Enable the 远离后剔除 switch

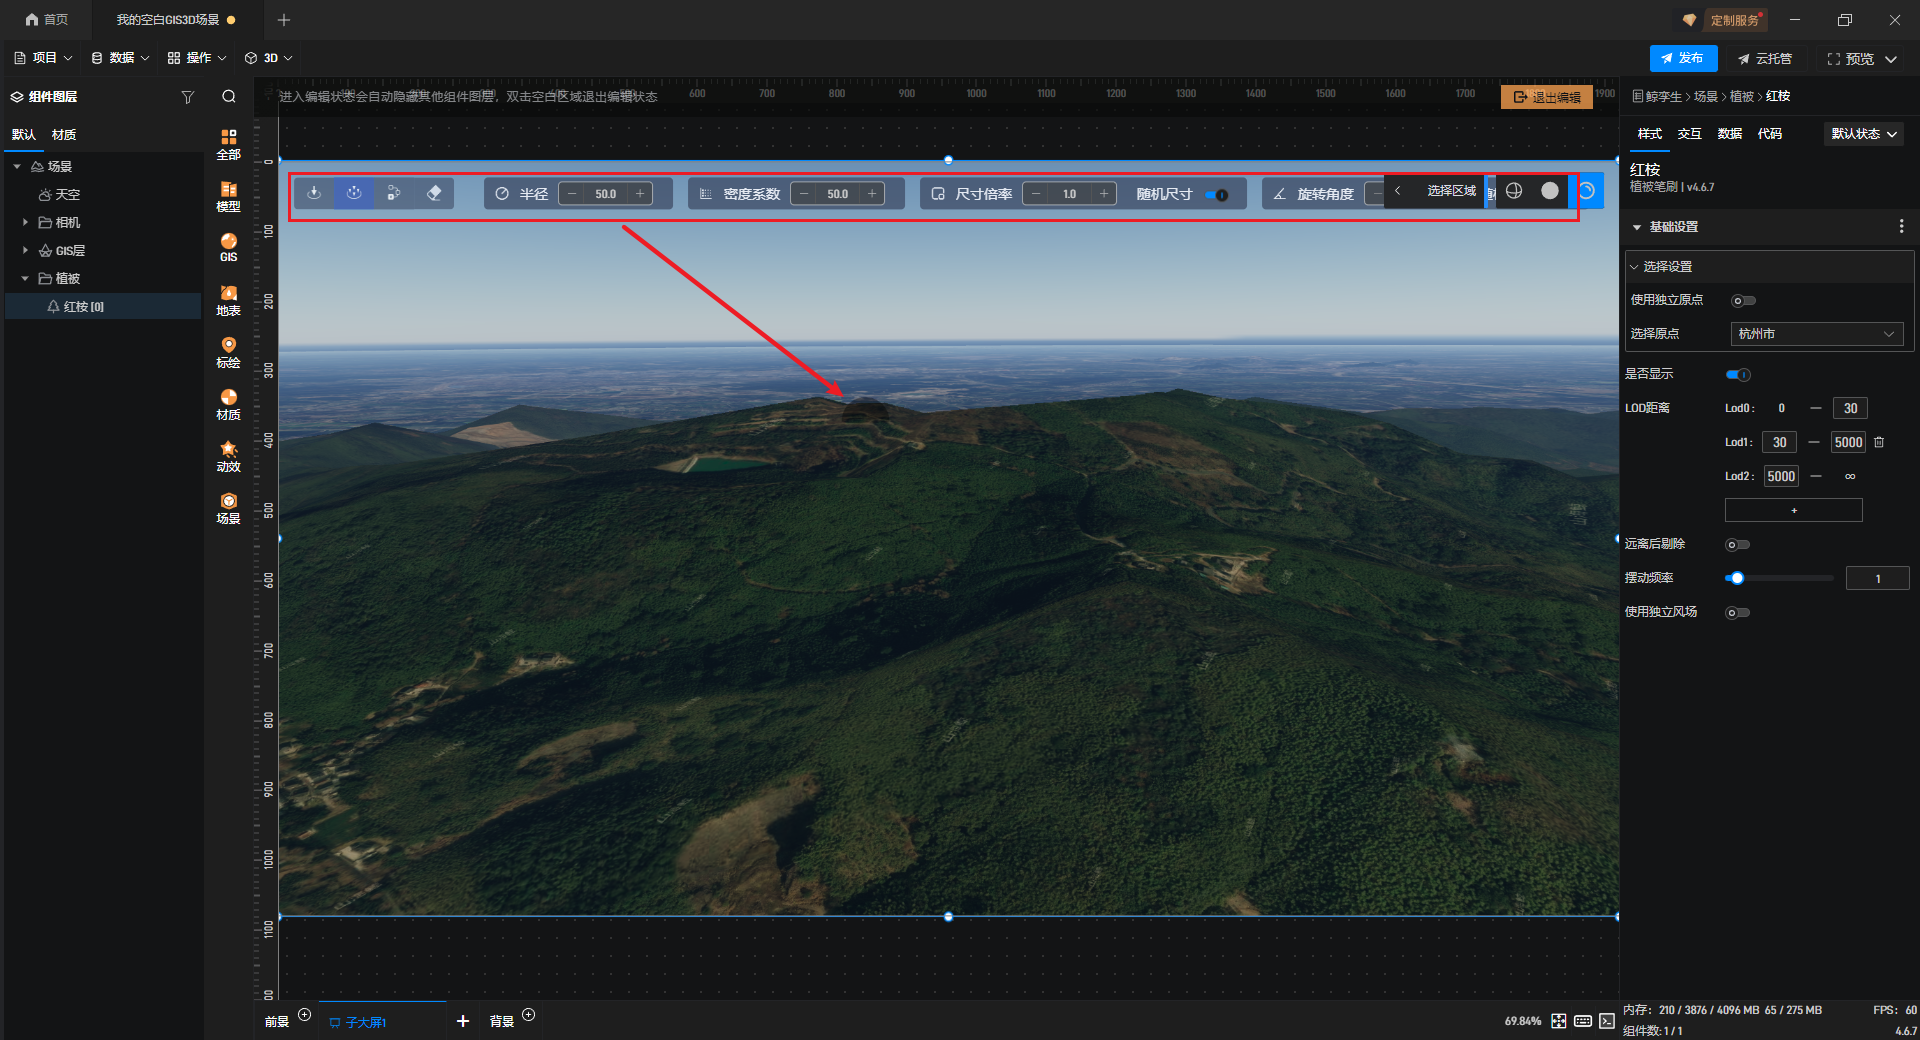point(1737,545)
